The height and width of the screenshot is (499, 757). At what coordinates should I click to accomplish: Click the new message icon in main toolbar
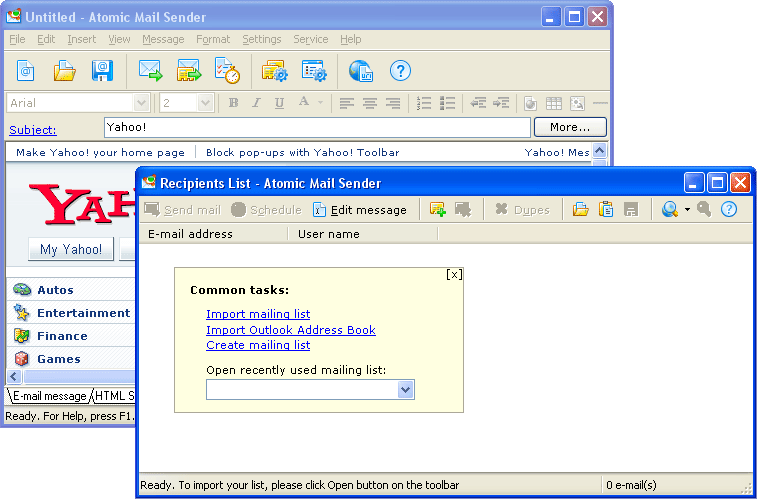point(26,71)
